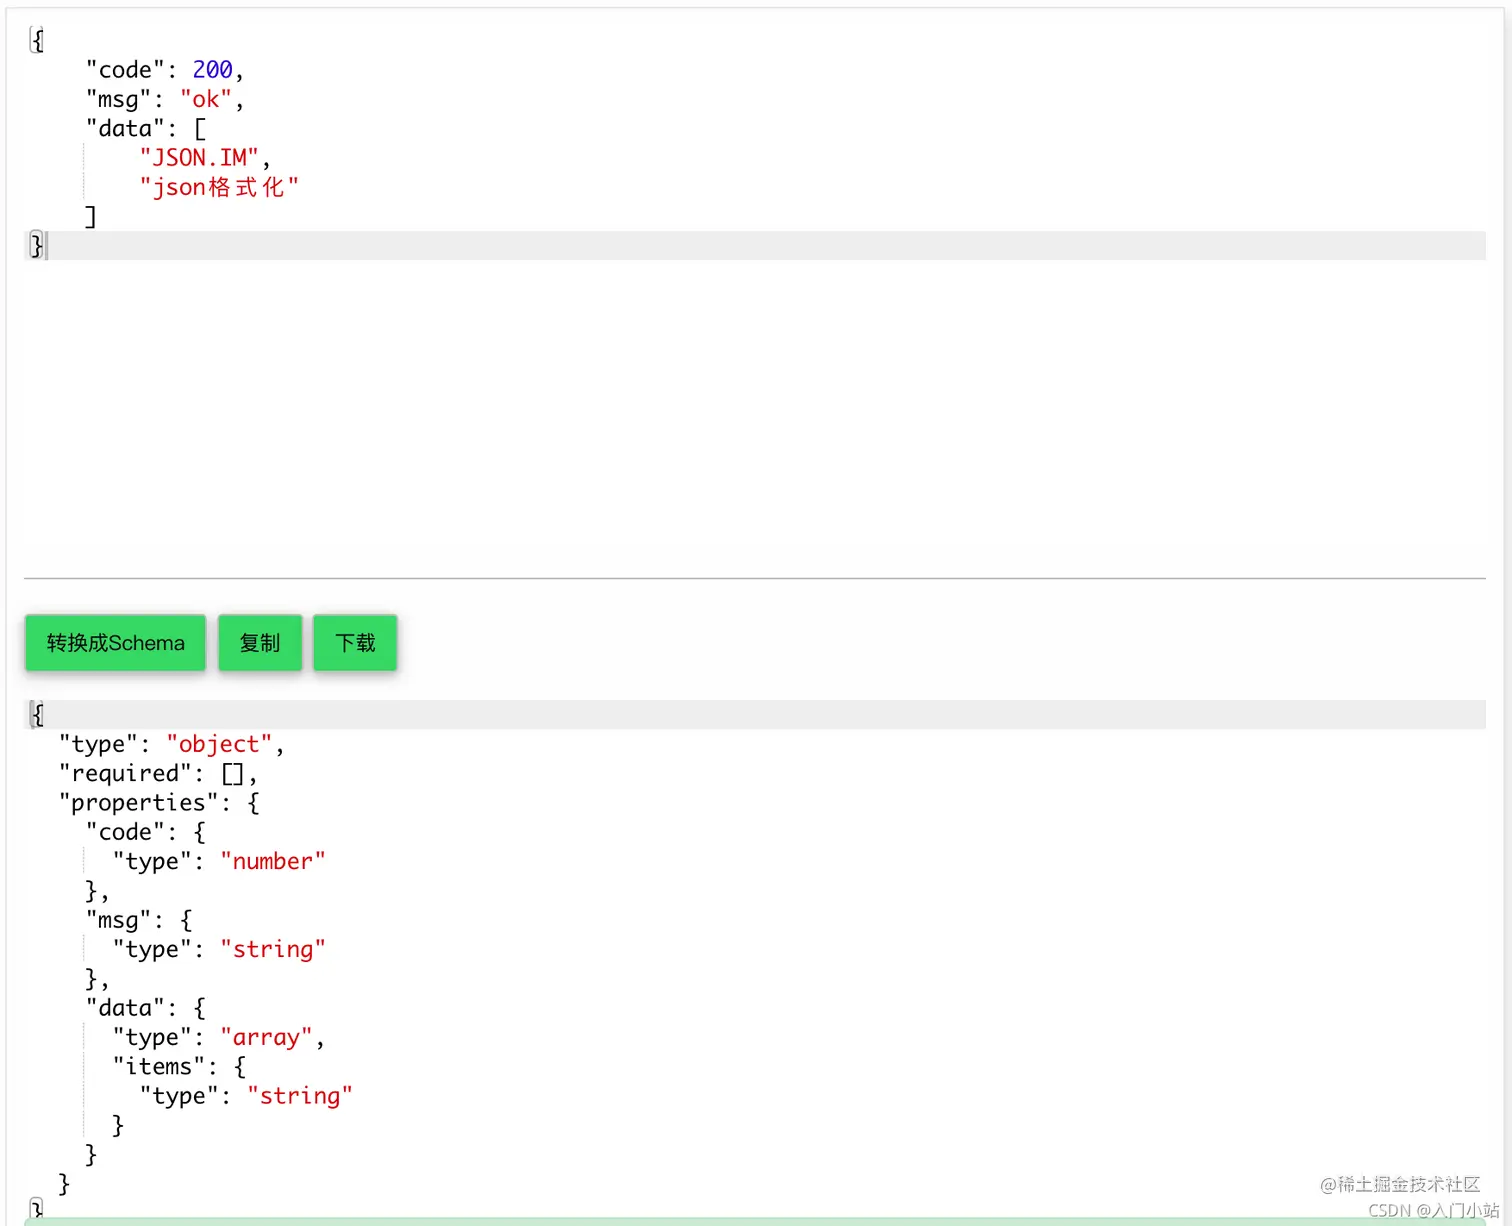This screenshot has height=1226, width=1512.
Task: Click the "data": [ line in input editor
Action: coord(146,128)
